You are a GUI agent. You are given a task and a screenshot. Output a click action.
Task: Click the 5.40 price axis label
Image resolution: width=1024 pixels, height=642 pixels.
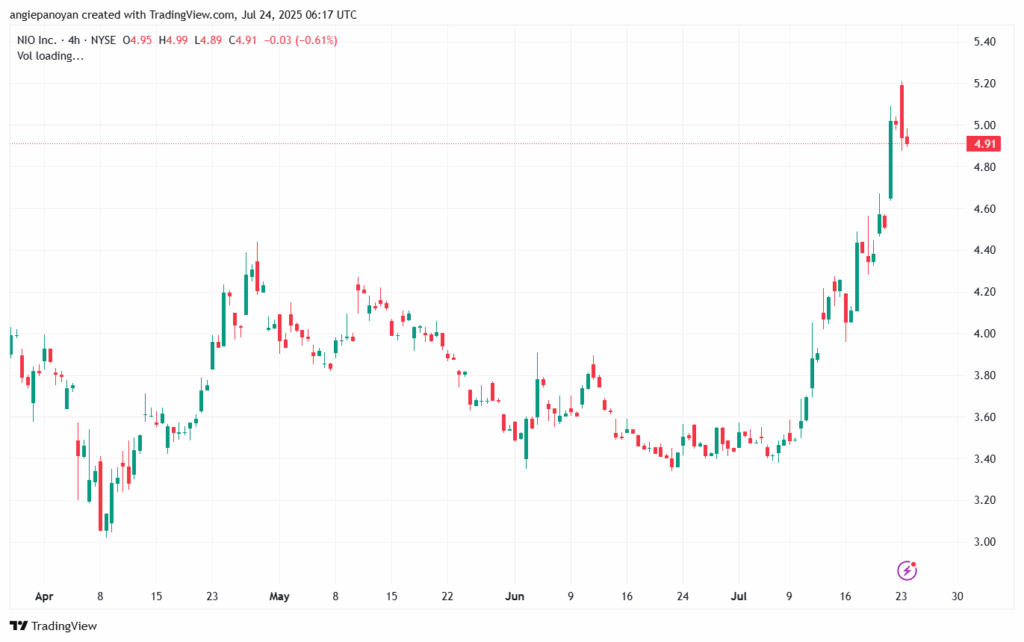coord(984,42)
